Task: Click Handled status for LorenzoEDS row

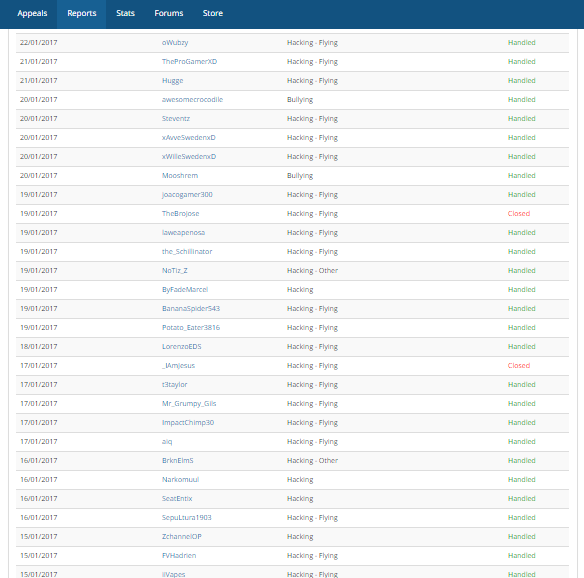Action: pos(521,346)
